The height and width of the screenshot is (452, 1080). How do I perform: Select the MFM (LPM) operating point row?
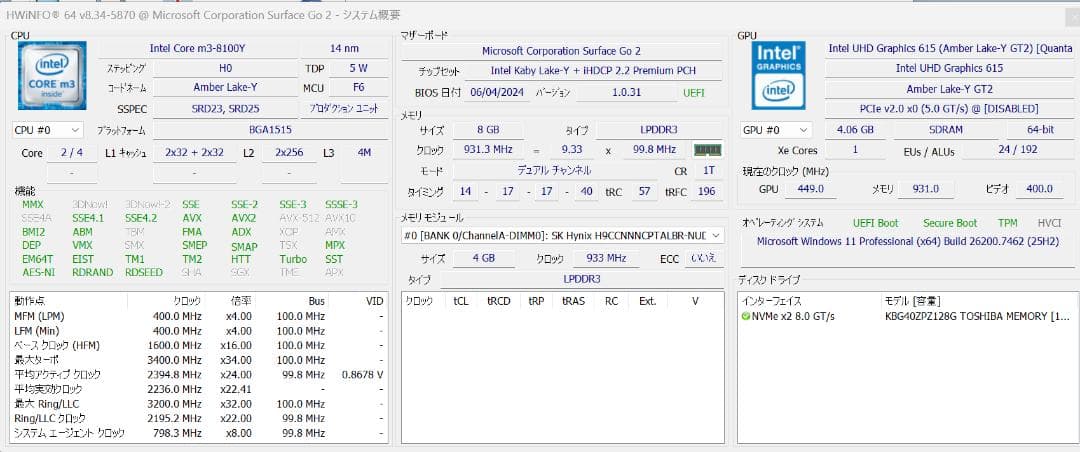(x=198, y=316)
